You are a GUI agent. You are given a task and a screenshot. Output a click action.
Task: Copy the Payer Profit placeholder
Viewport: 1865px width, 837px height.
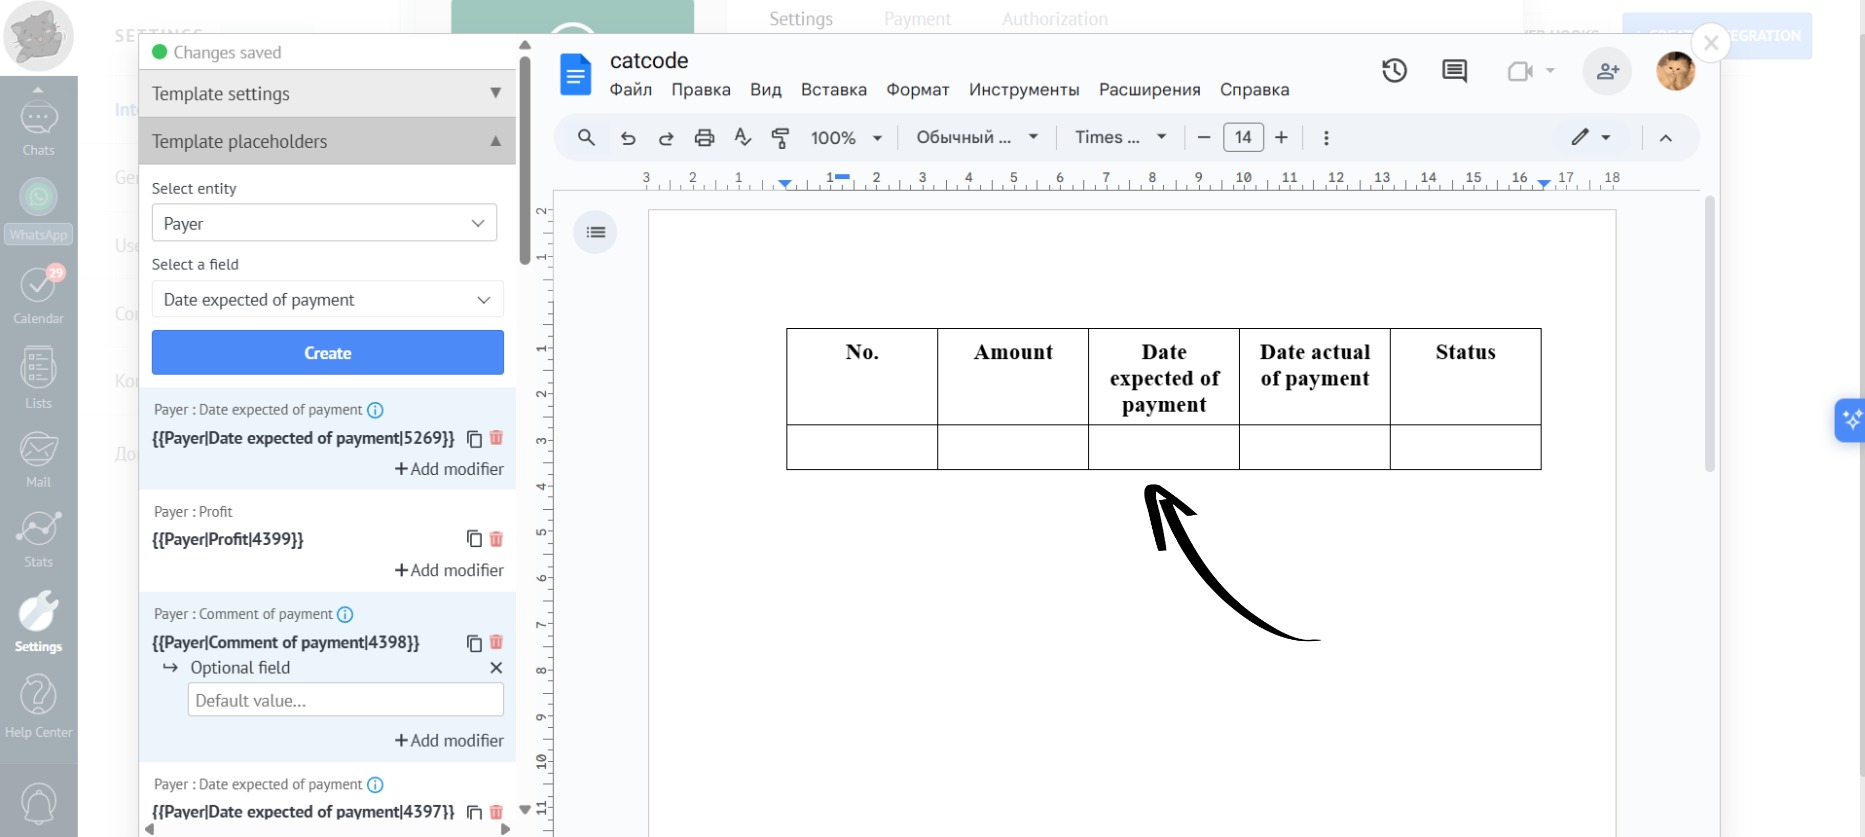click(474, 539)
